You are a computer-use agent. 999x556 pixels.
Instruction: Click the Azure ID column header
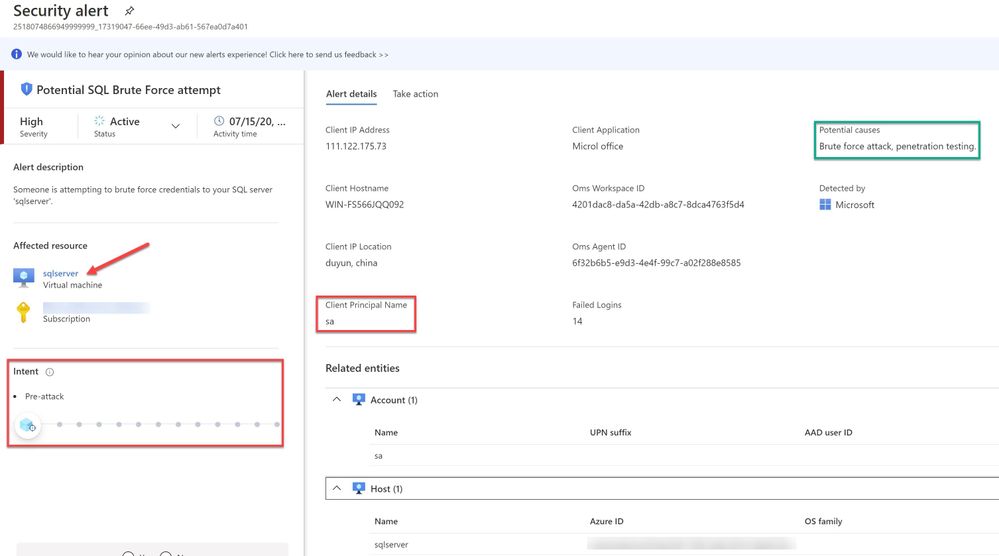coord(607,521)
